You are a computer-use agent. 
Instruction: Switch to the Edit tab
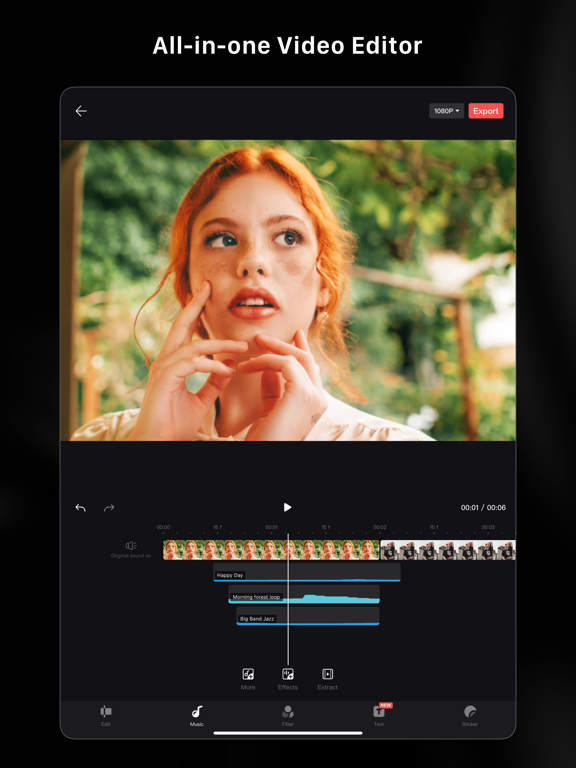point(106,716)
